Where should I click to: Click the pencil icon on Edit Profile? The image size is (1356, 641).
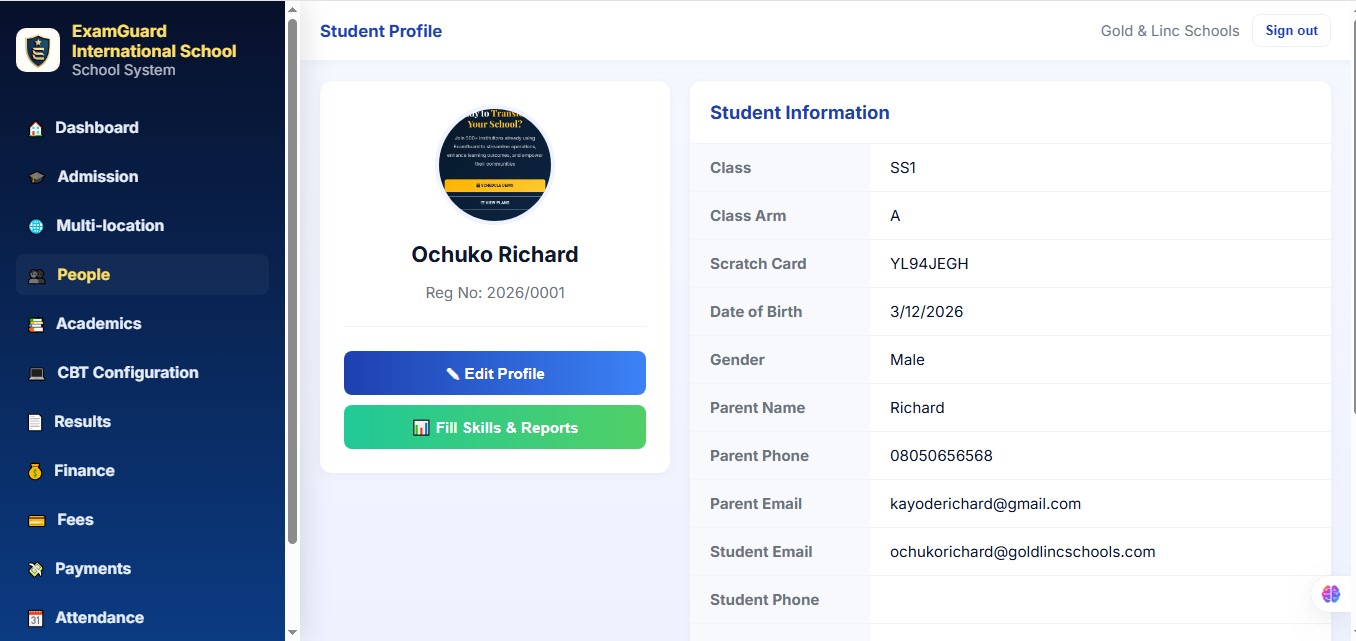tap(451, 372)
